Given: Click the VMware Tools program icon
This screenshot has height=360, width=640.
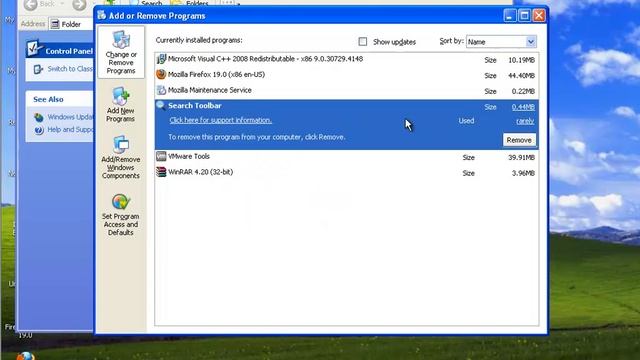Looking at the screenshot, I should pyautogui.click(x=161, y=156).
